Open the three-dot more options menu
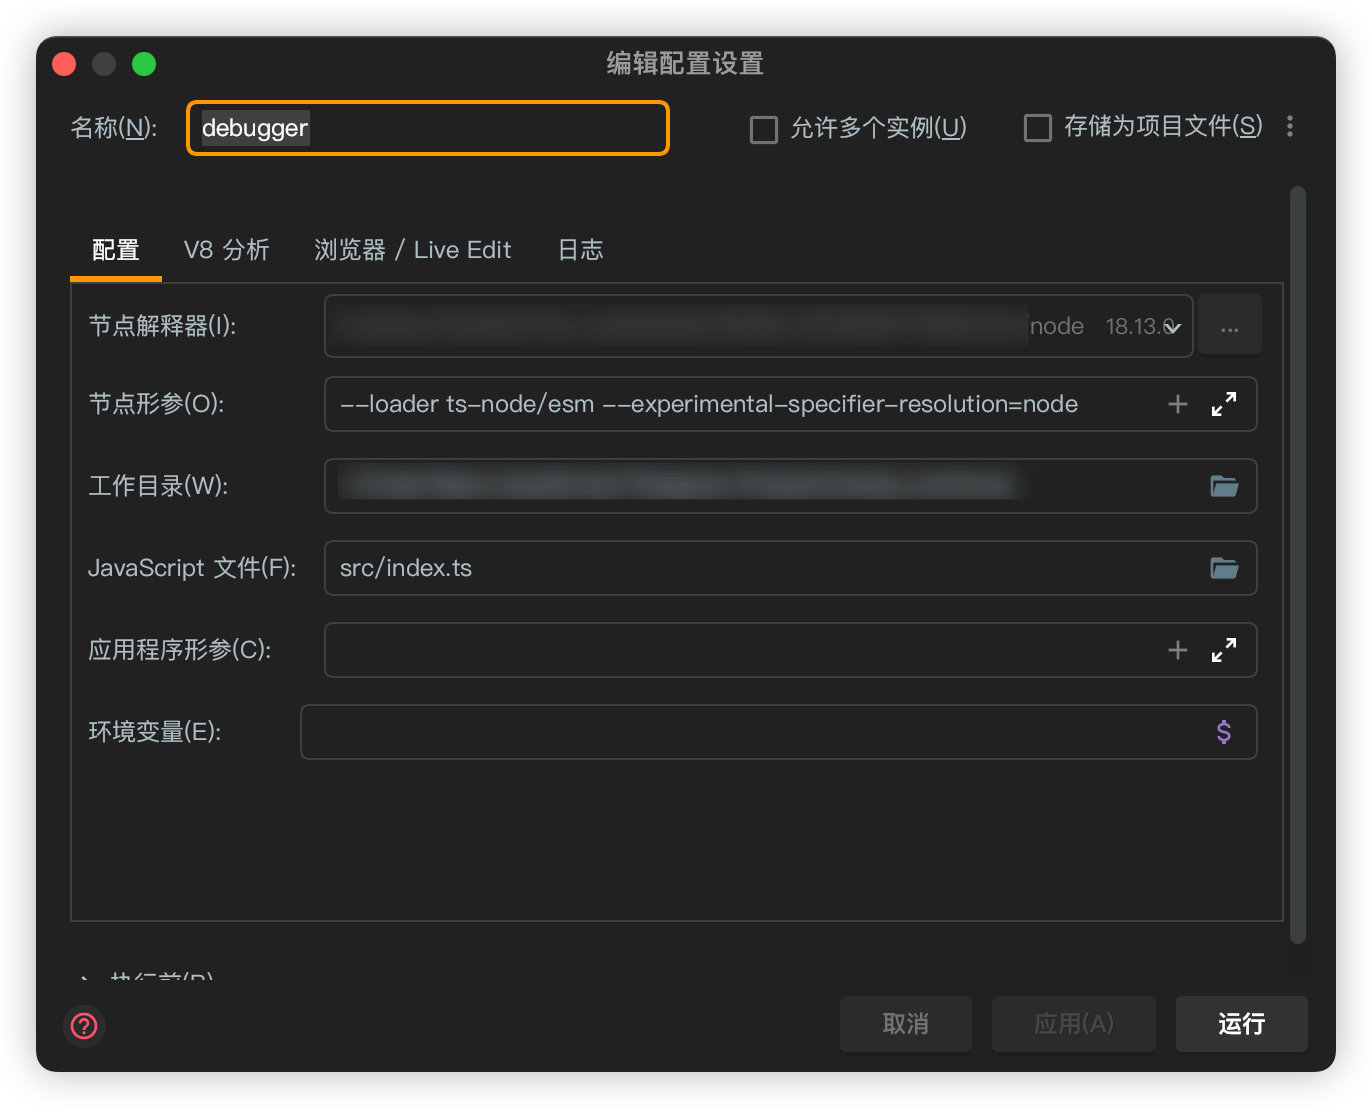The image size is (1372, 1108). (x=1290, y=127)
